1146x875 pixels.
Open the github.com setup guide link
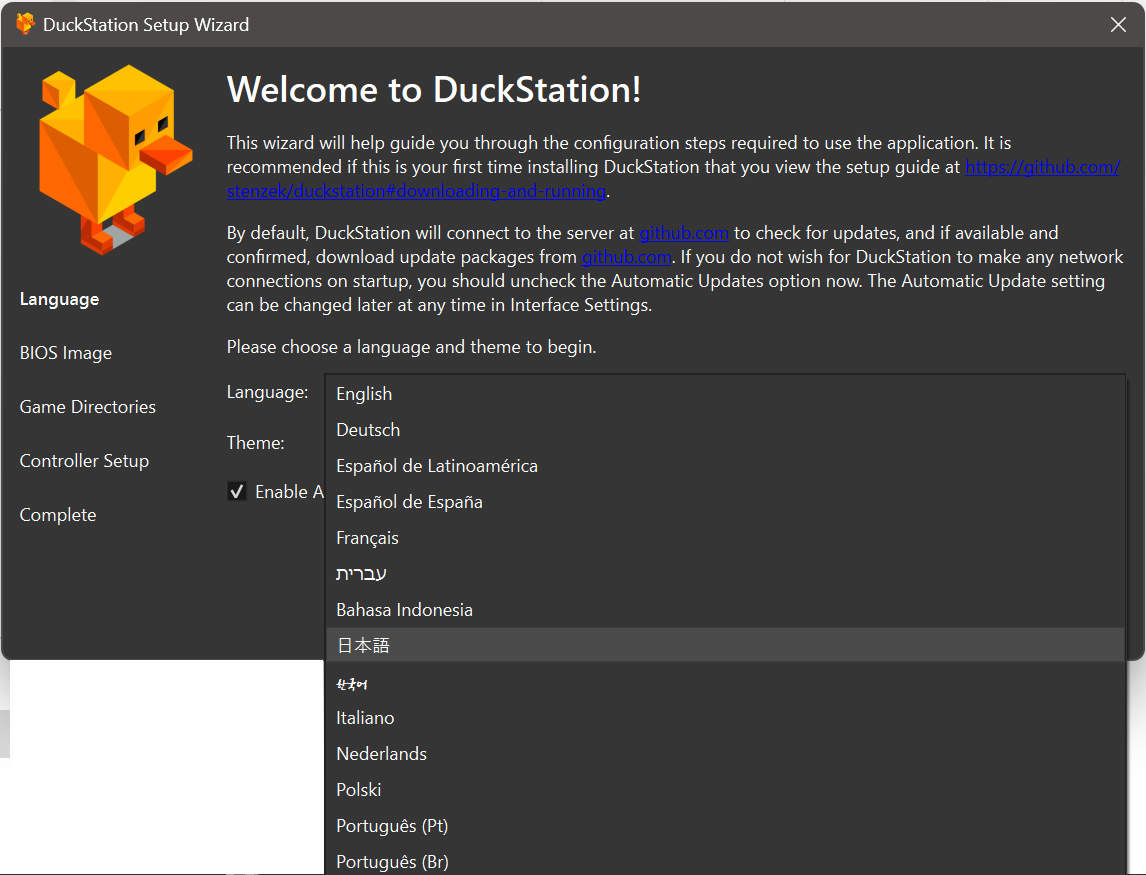[x=1042, y=167]
